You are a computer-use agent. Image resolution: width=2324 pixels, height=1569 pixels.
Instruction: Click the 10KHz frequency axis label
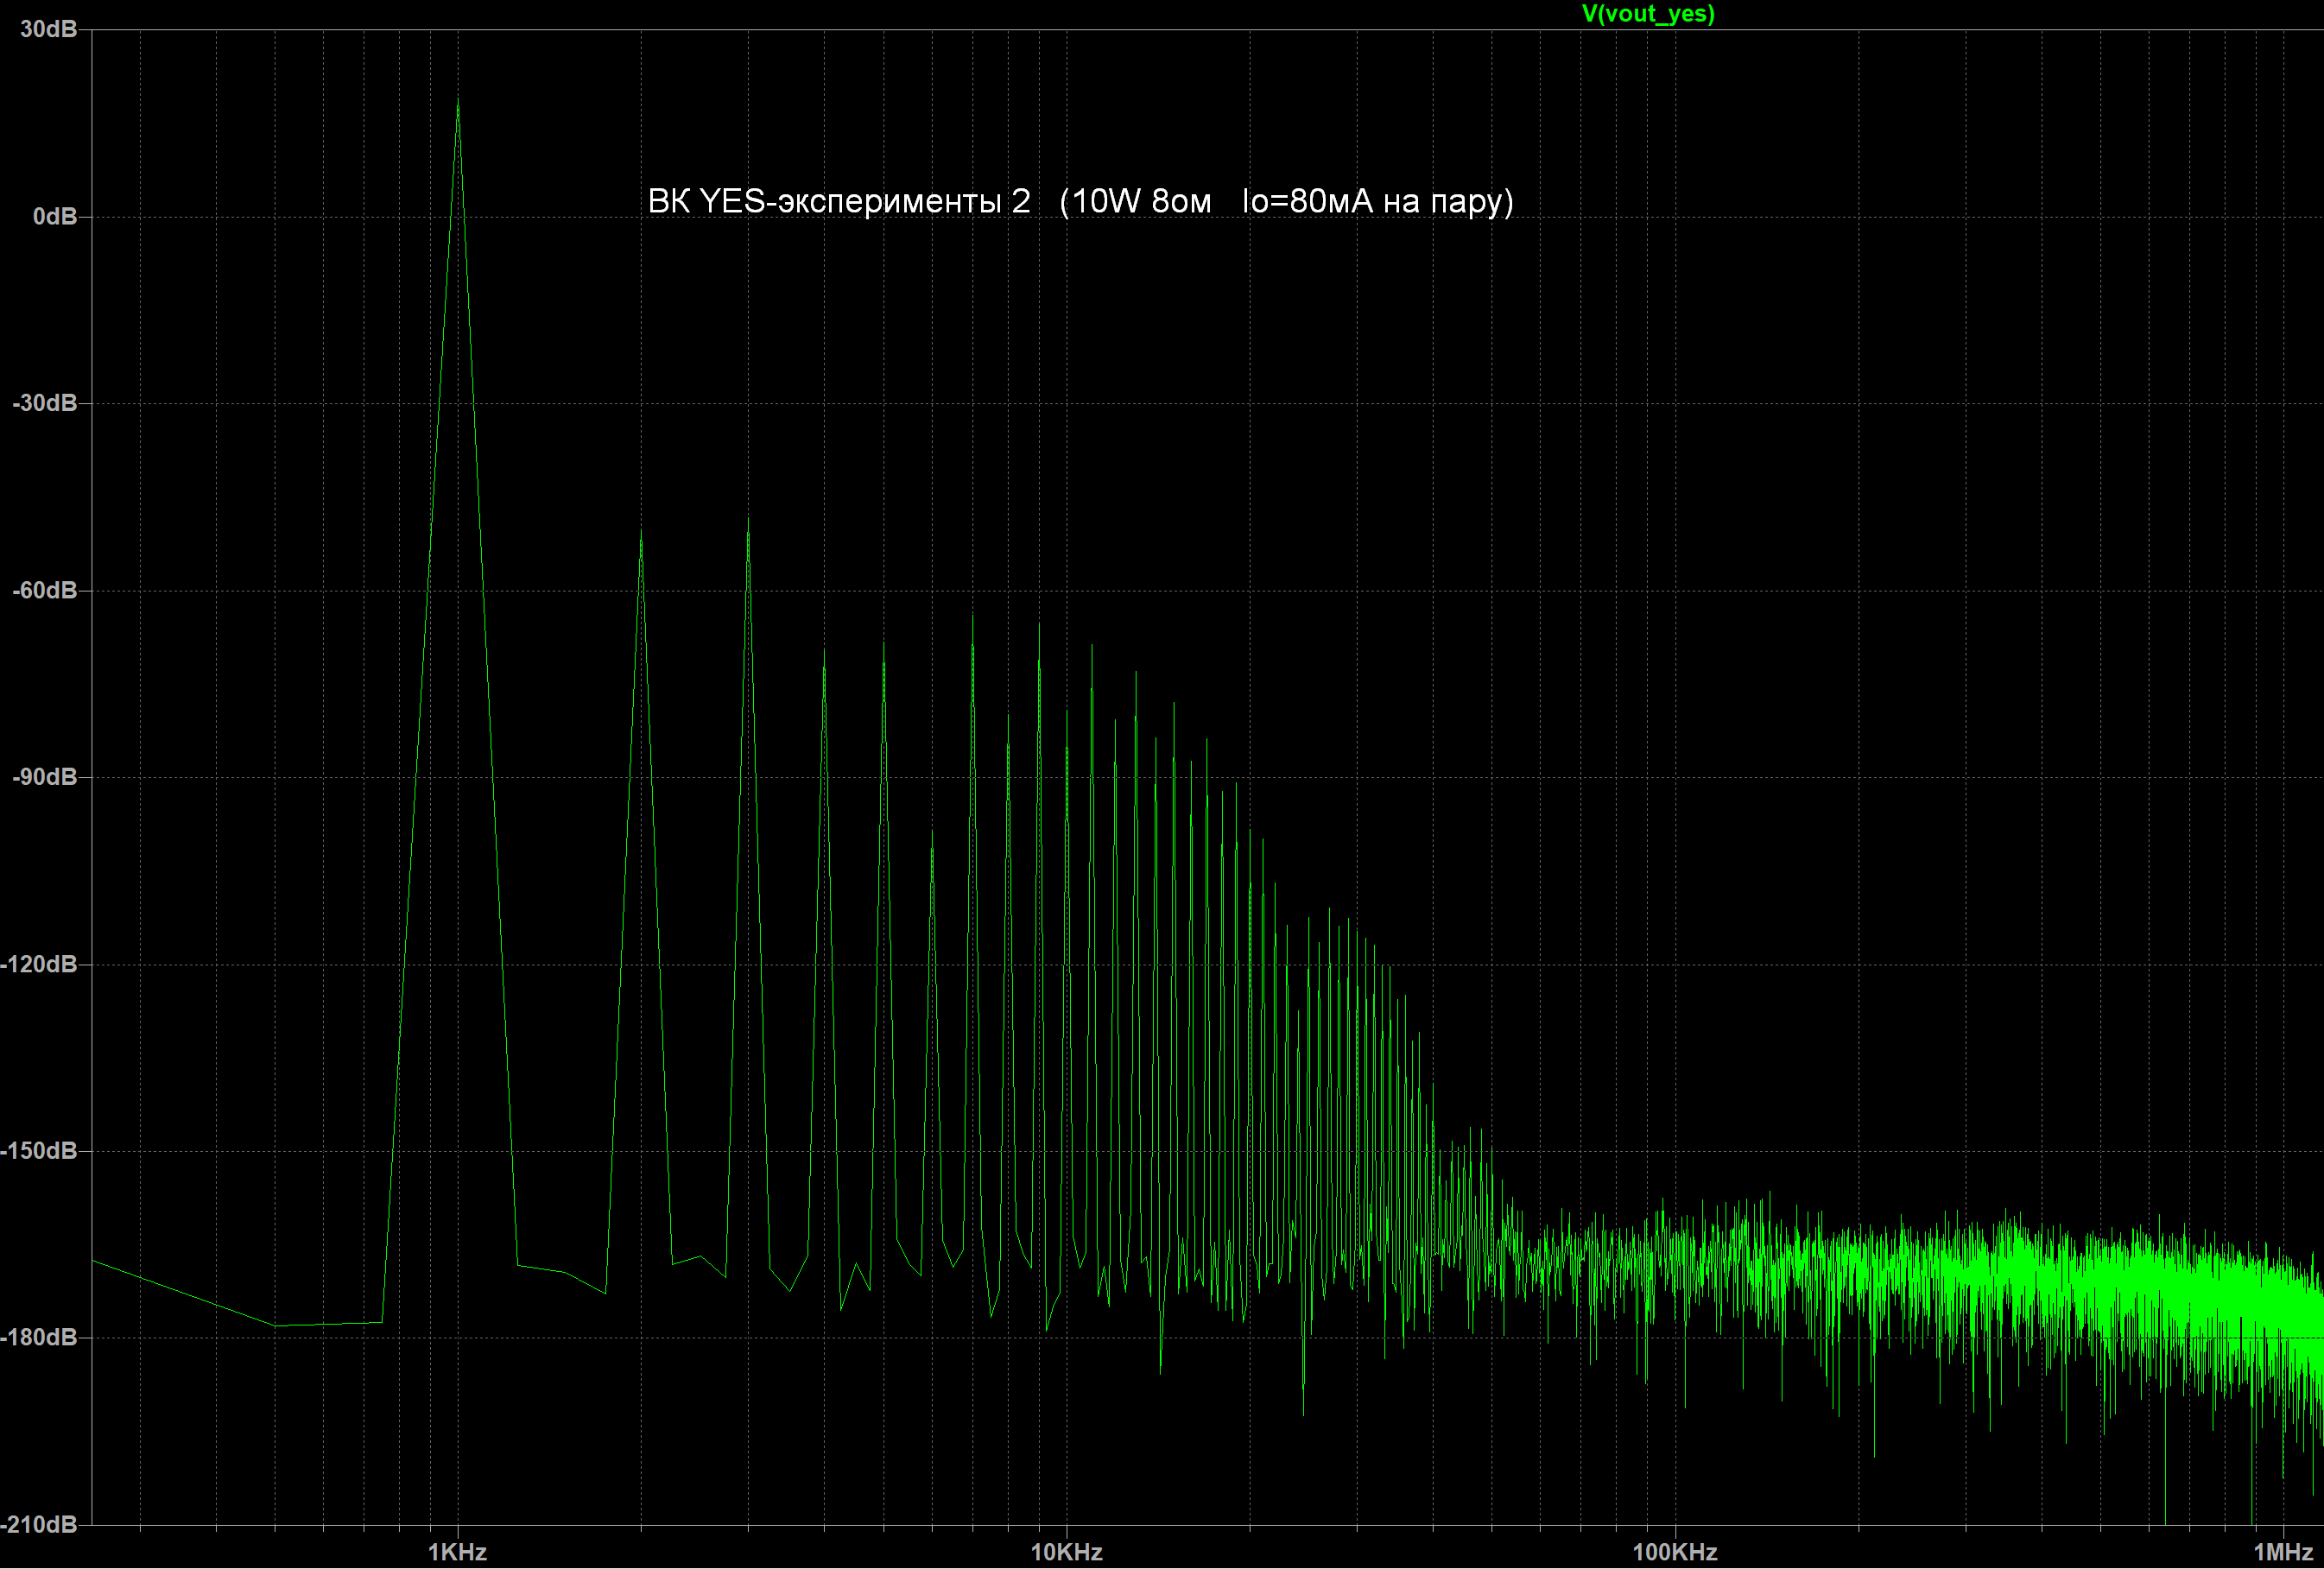[1066, 1552]
